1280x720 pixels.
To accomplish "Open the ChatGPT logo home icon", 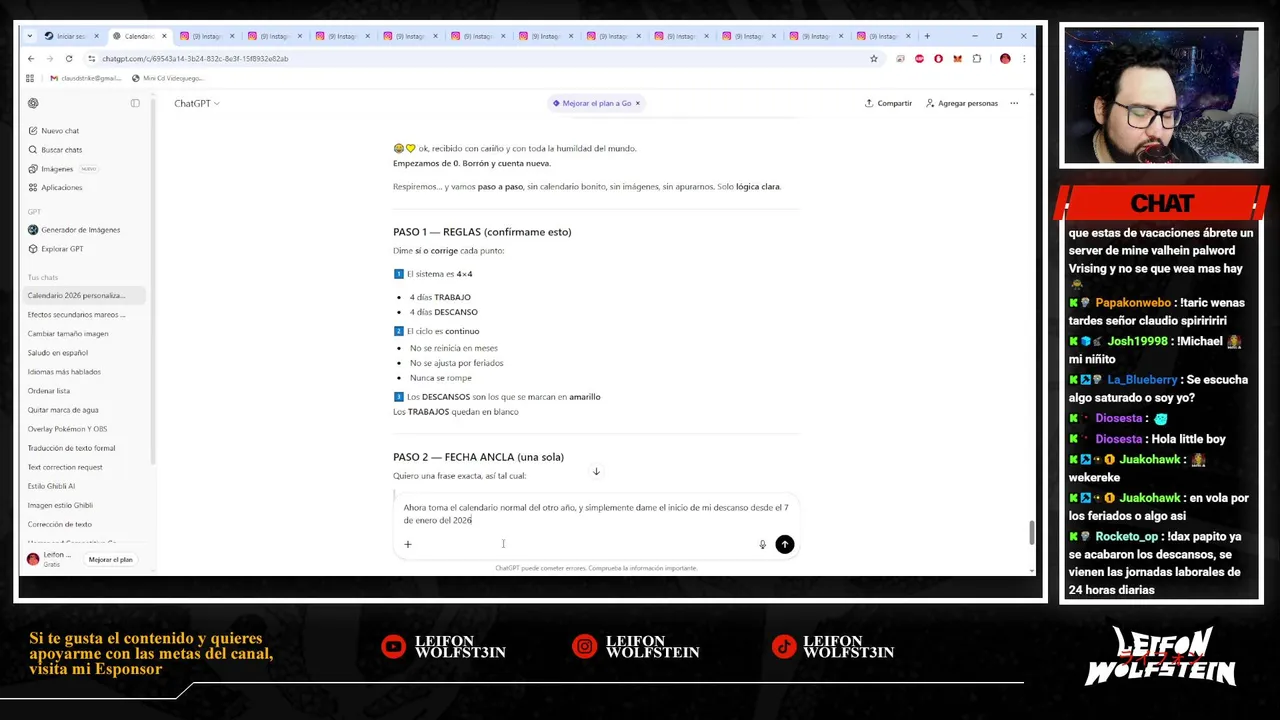I will coord(33,103).
